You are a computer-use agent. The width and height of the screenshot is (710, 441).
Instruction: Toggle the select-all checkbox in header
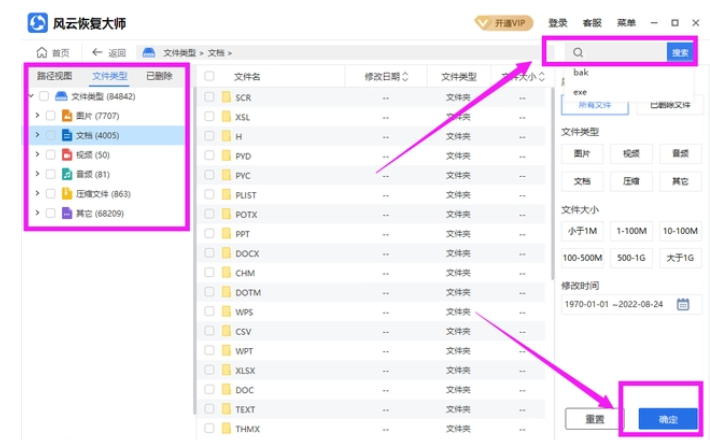(x=210, y=76)
